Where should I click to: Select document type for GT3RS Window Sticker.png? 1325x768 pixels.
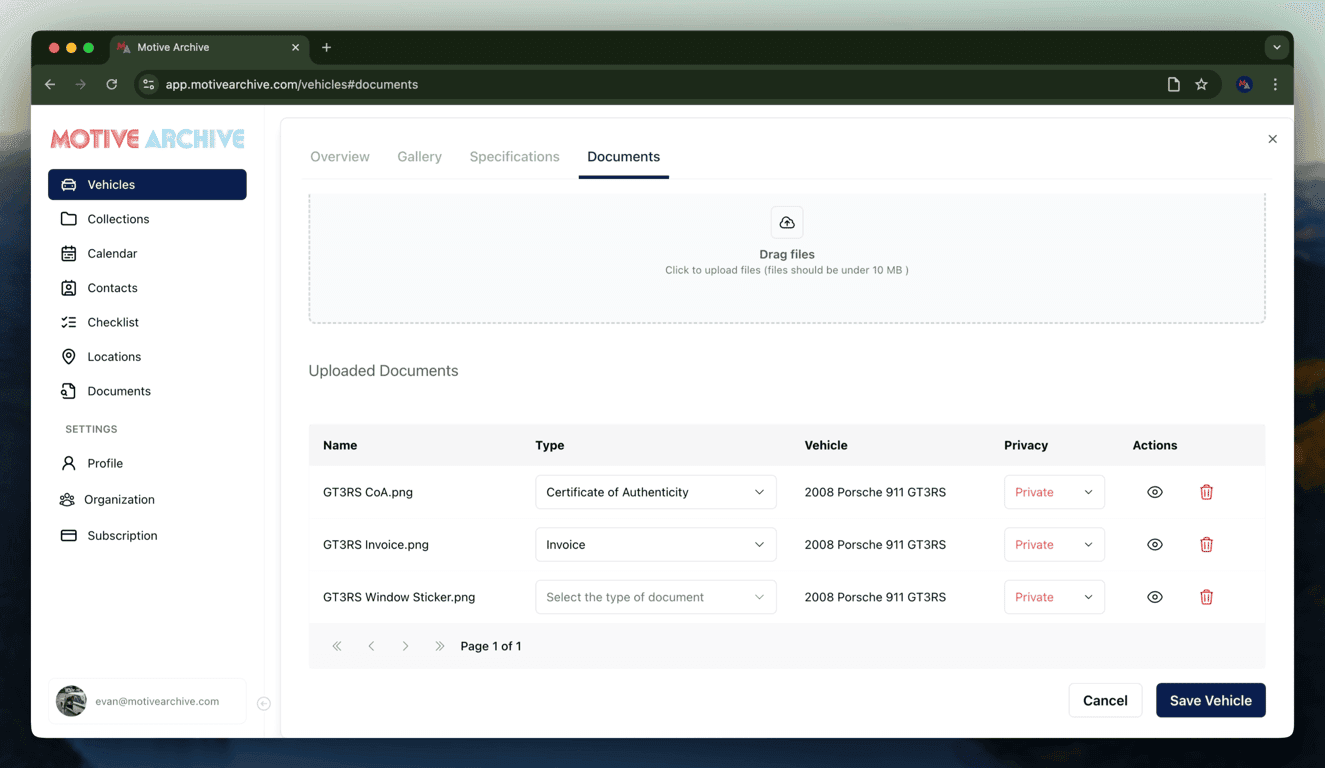(x=656, y=597)
